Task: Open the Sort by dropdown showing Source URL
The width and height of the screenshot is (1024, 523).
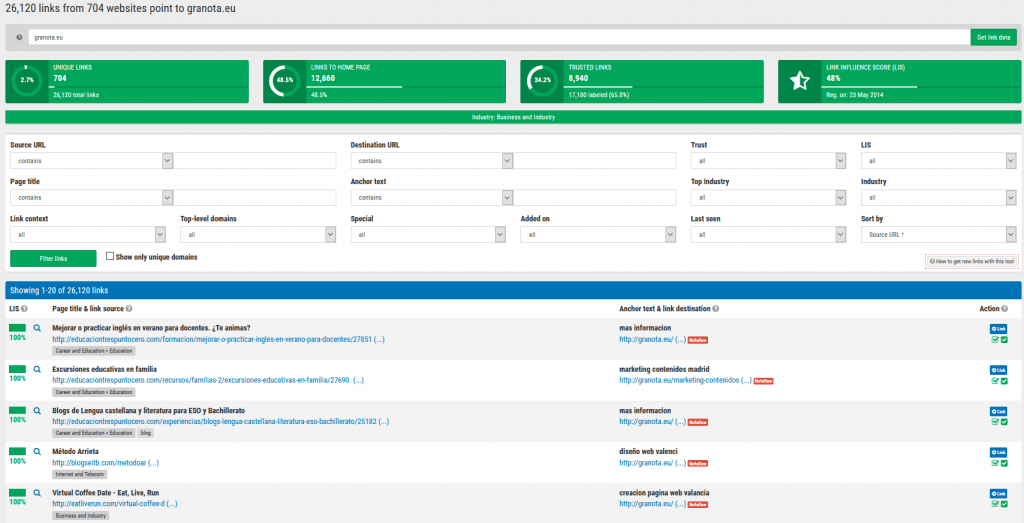Action: (938, 234)
